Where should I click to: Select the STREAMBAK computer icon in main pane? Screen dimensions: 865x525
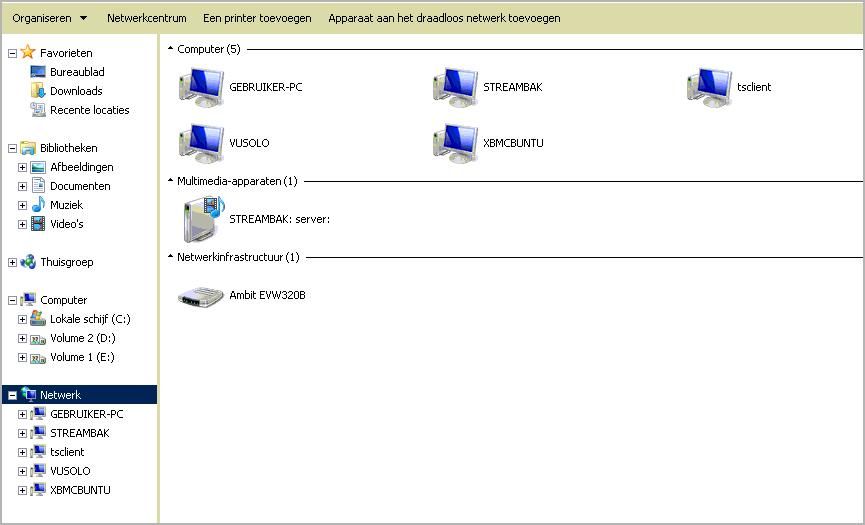[x=455, y=87]
